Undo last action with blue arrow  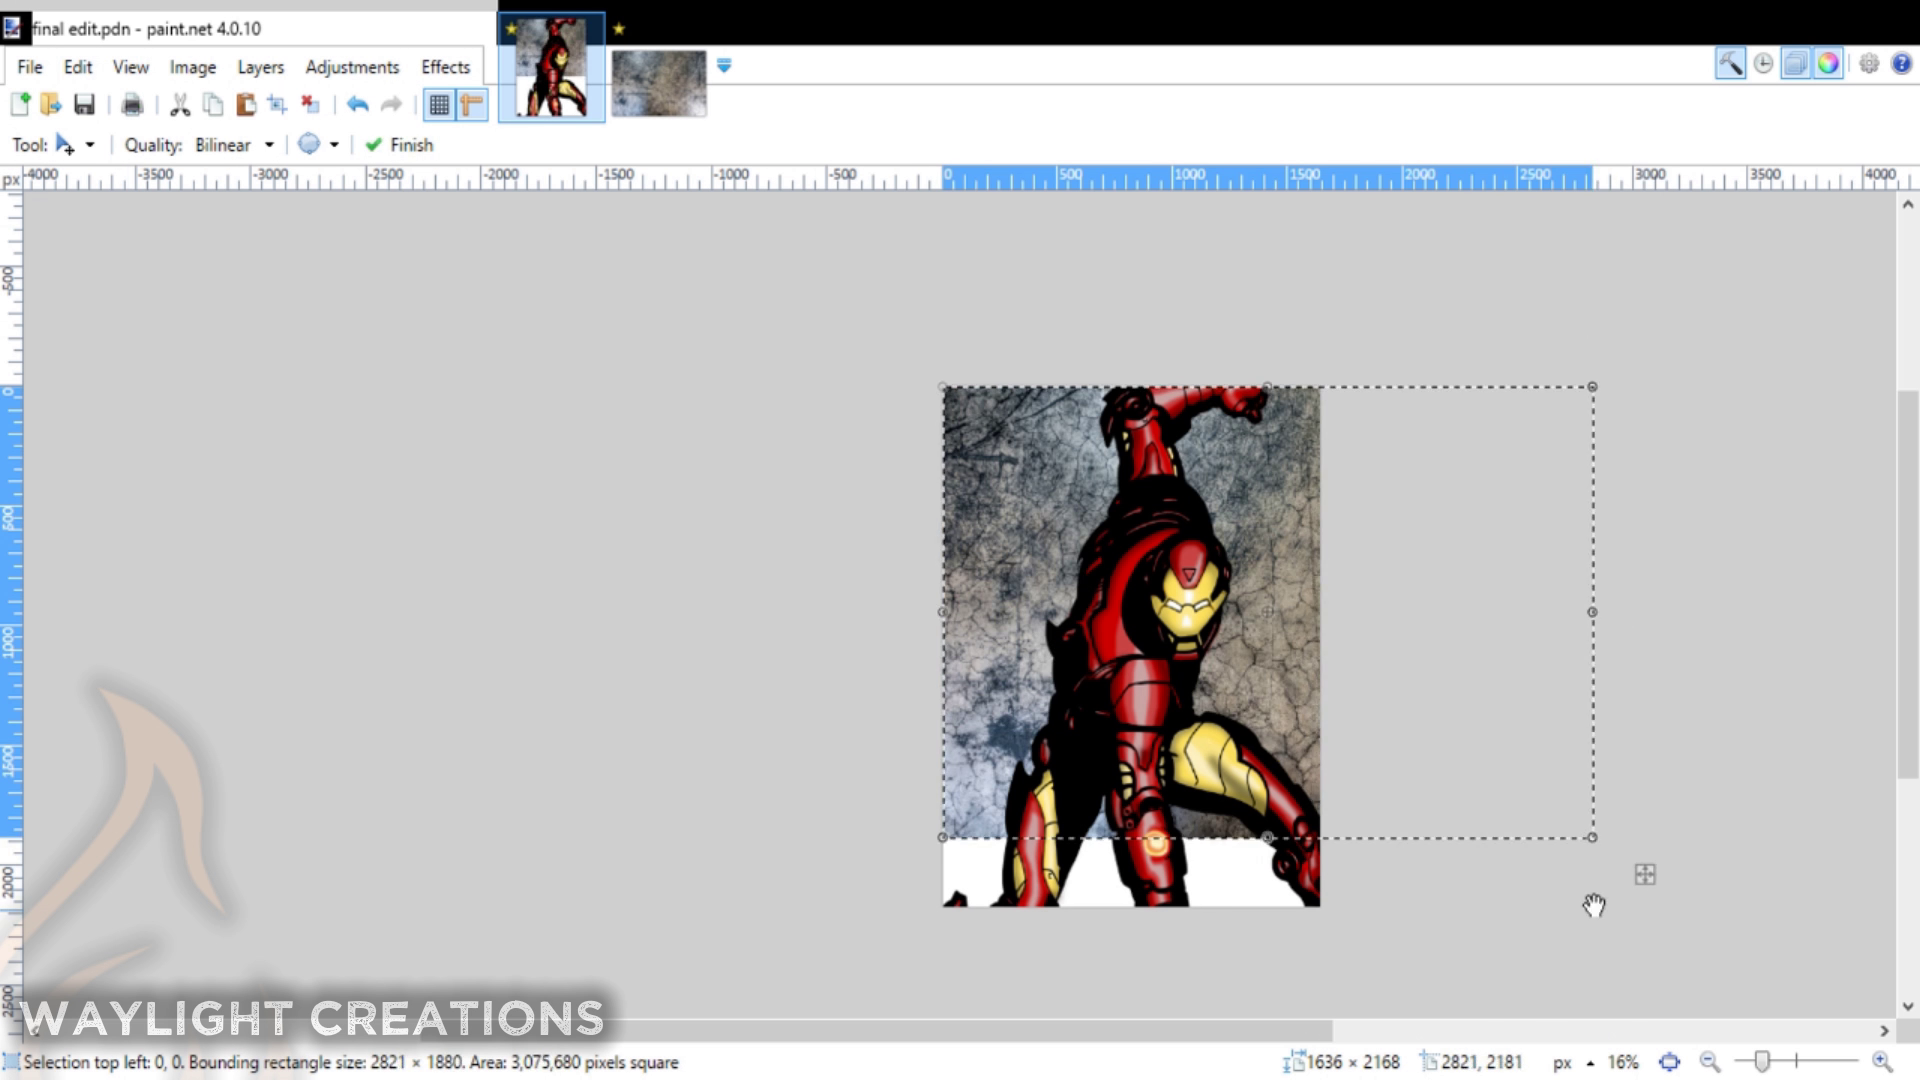357,104
